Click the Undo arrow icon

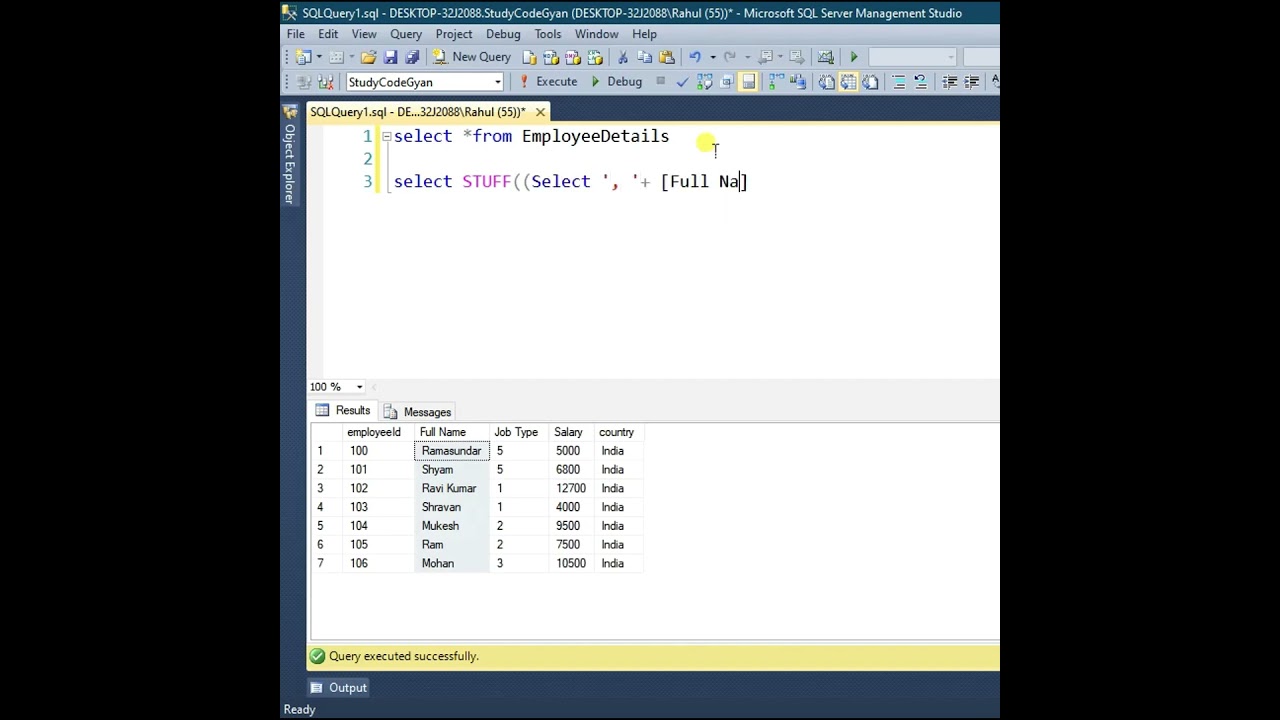click(695, 57)
